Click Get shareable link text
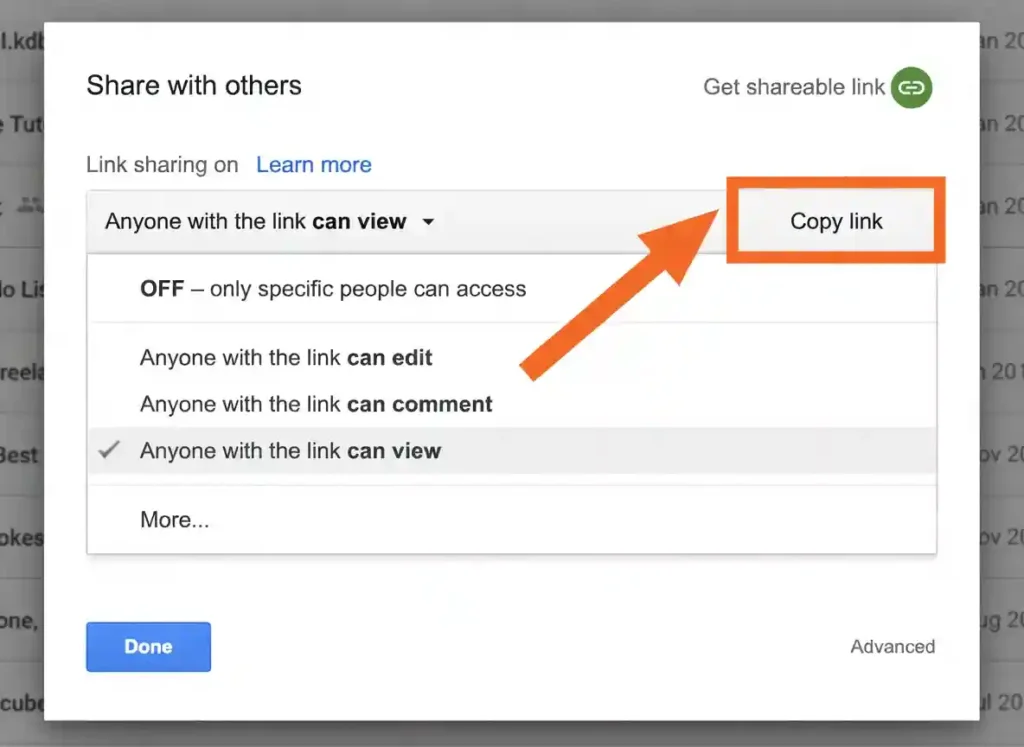This screenshot has height=747, width=1024. tap(793, 87)
